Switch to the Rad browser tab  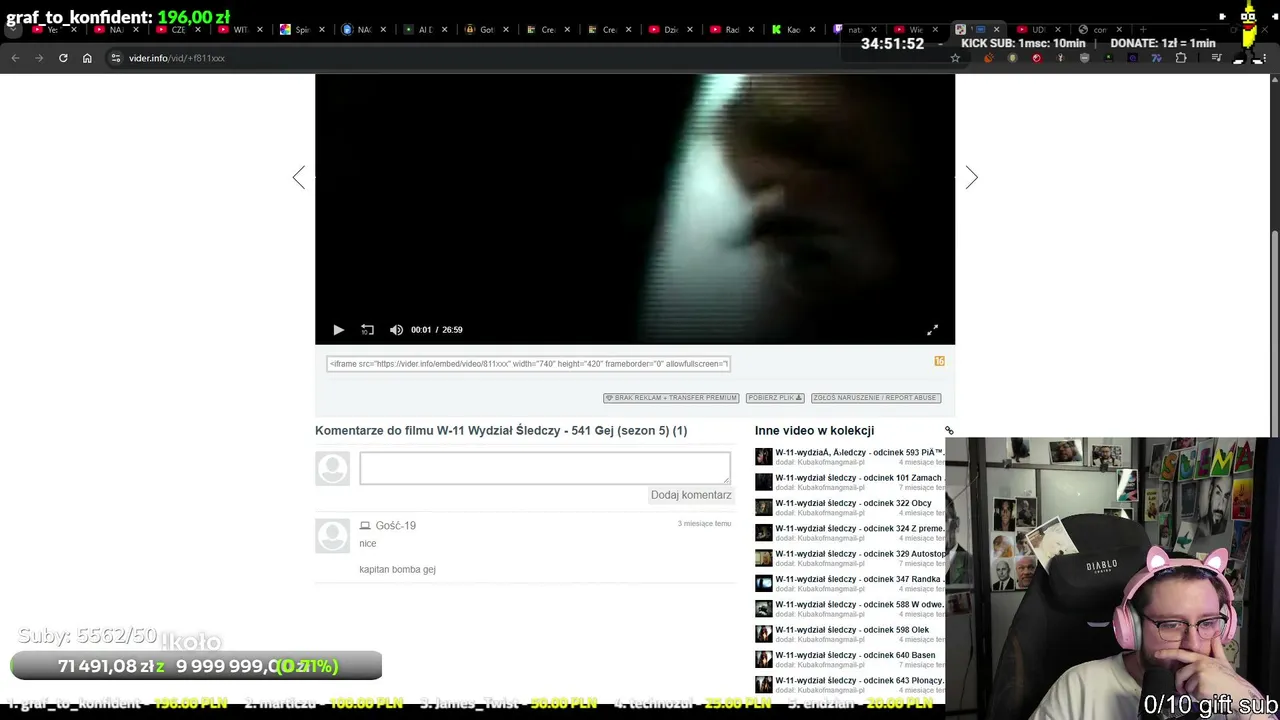click(731, 30)
